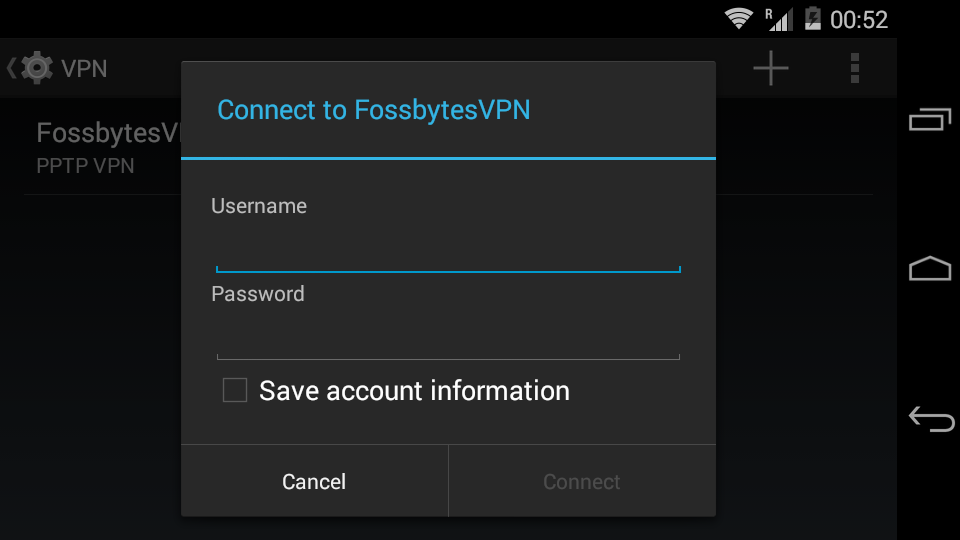This screenshot has height=540, width=960.
Task: Focus the Password input field
Action: (x=448, y=338)
